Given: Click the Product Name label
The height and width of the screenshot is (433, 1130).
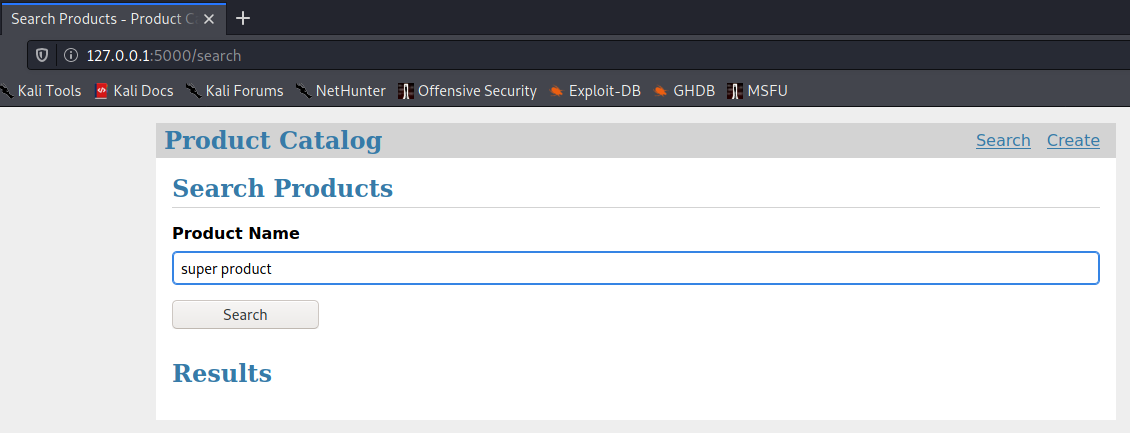Looking at the screenshot, I should point(236,233).
